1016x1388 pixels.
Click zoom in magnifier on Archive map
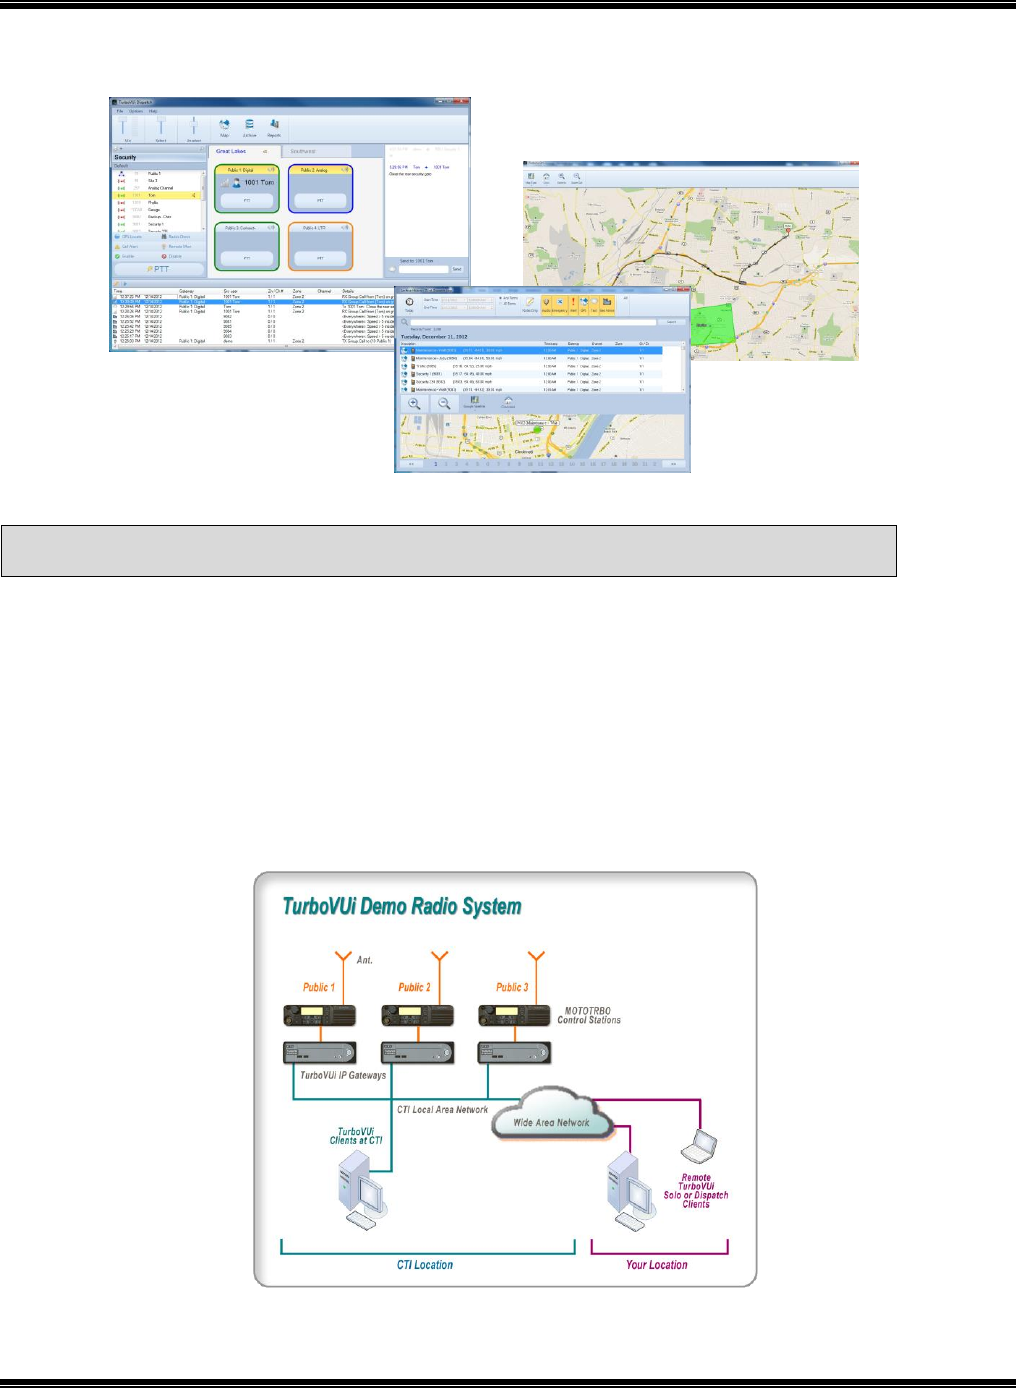click(x=414, y=404)
